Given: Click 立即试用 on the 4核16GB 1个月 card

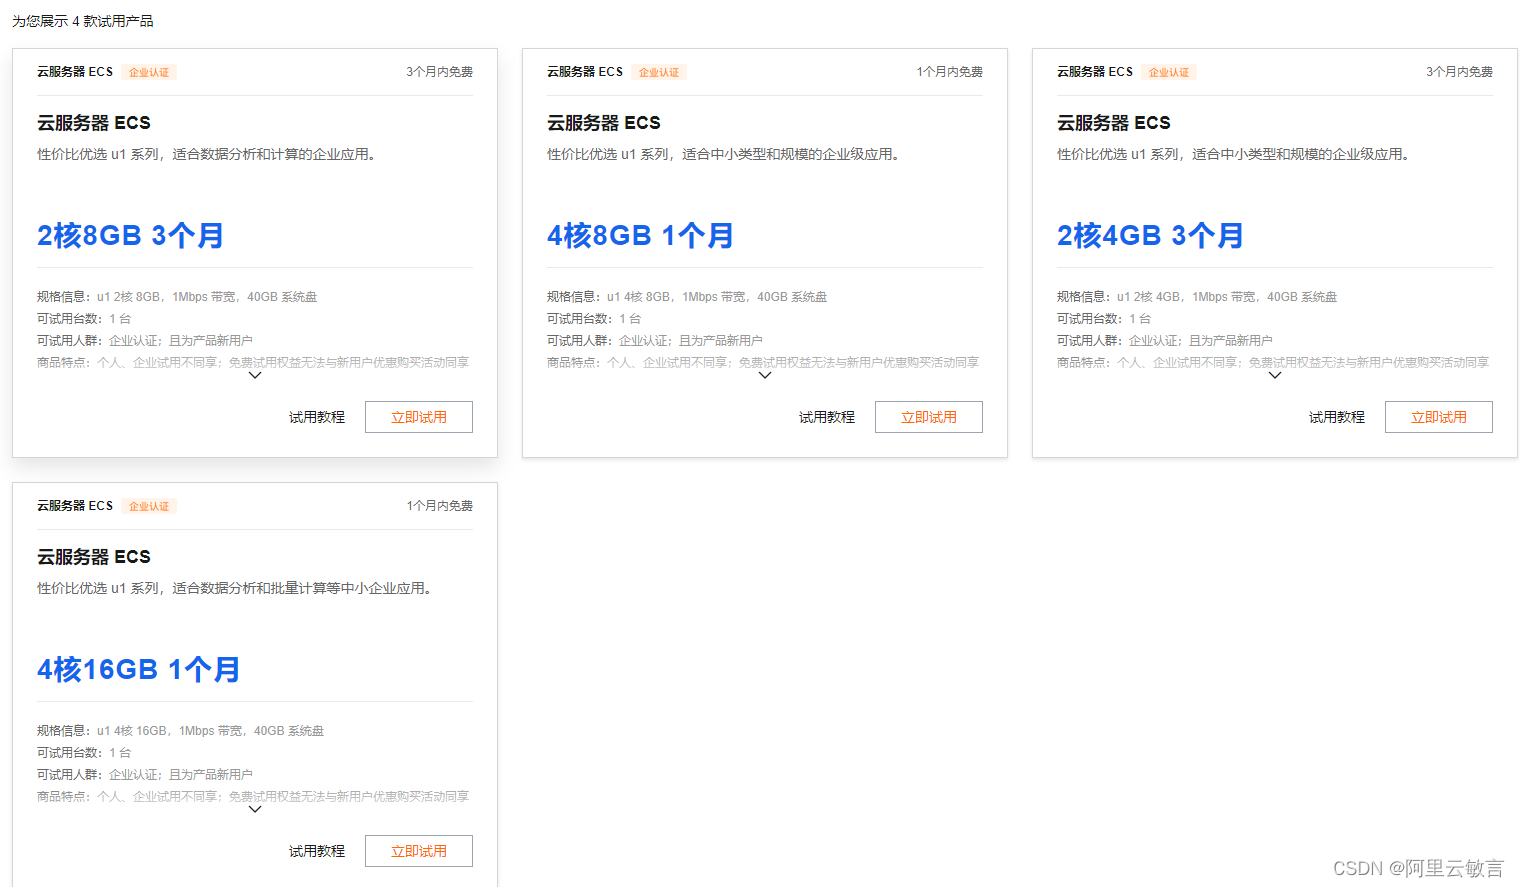Looking at the screenshot, I should pyautogui.click(x=419, y=851).
